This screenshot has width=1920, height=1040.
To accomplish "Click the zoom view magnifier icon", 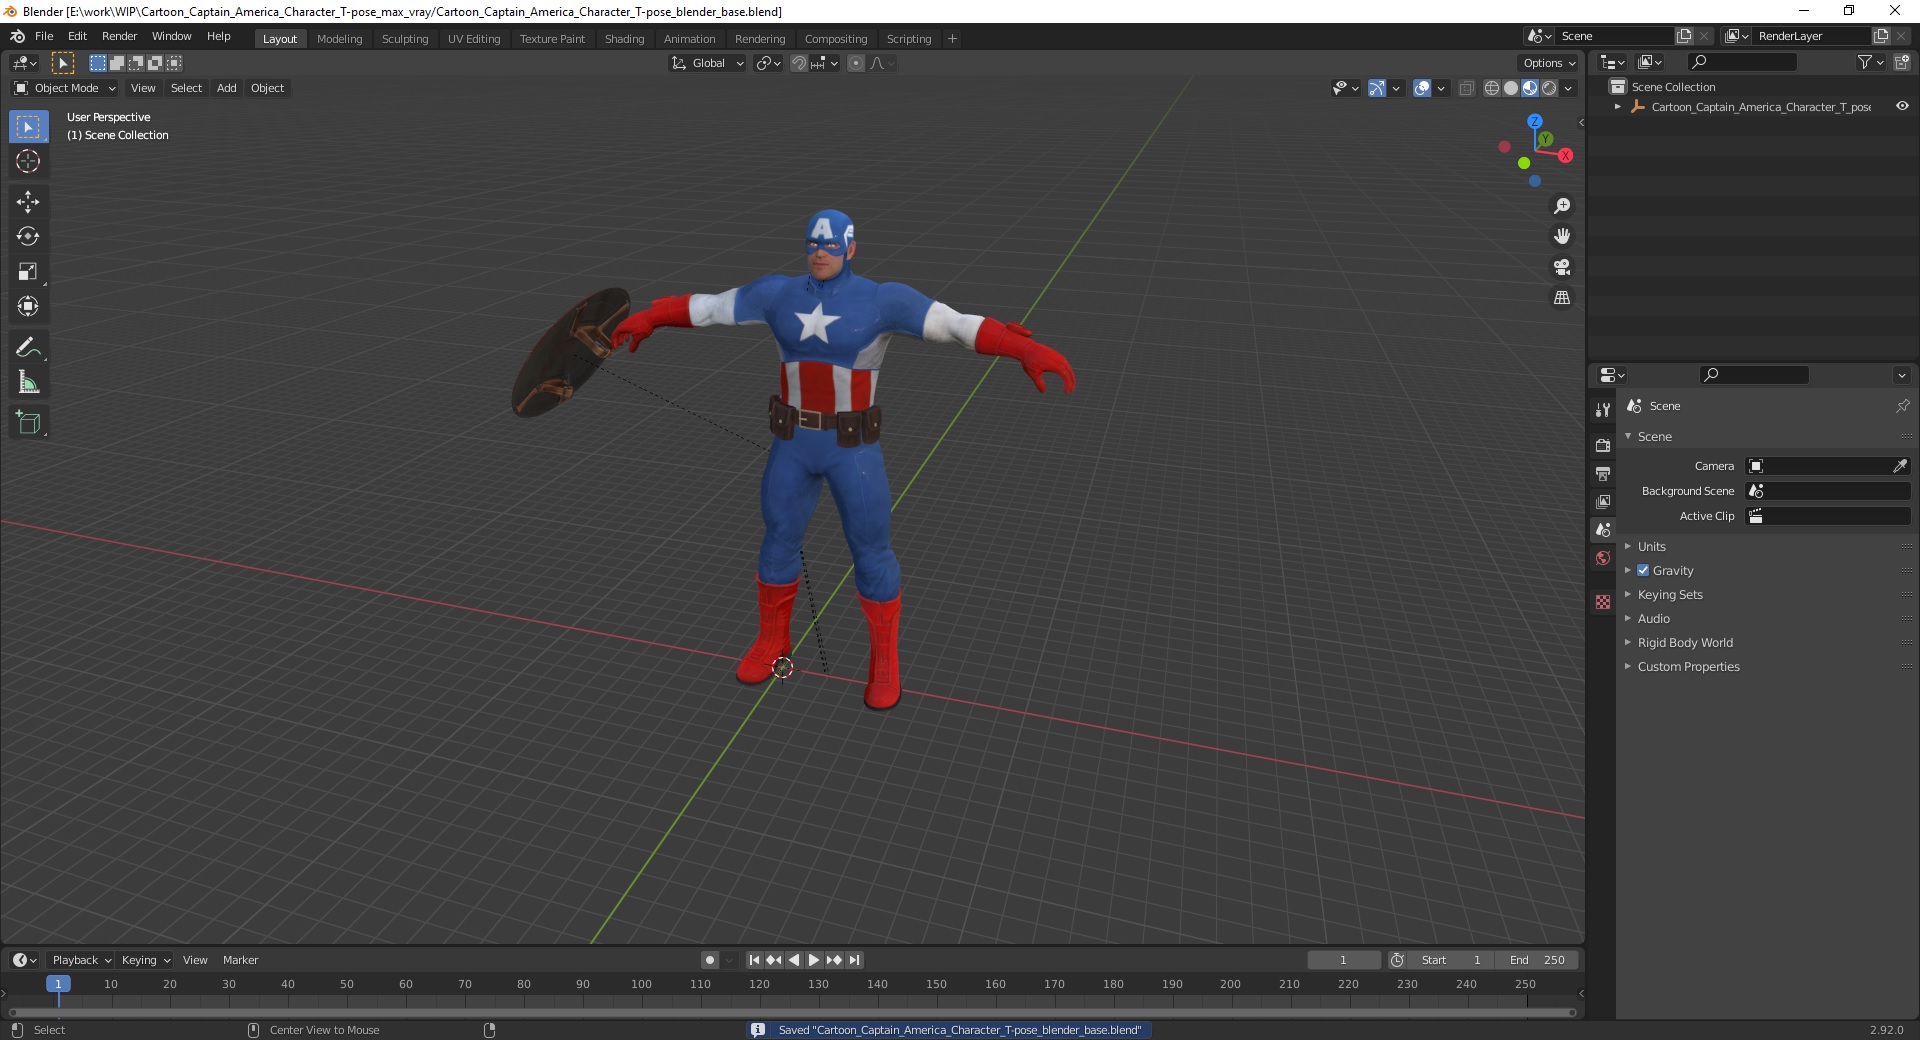I will pos(1561,206).
